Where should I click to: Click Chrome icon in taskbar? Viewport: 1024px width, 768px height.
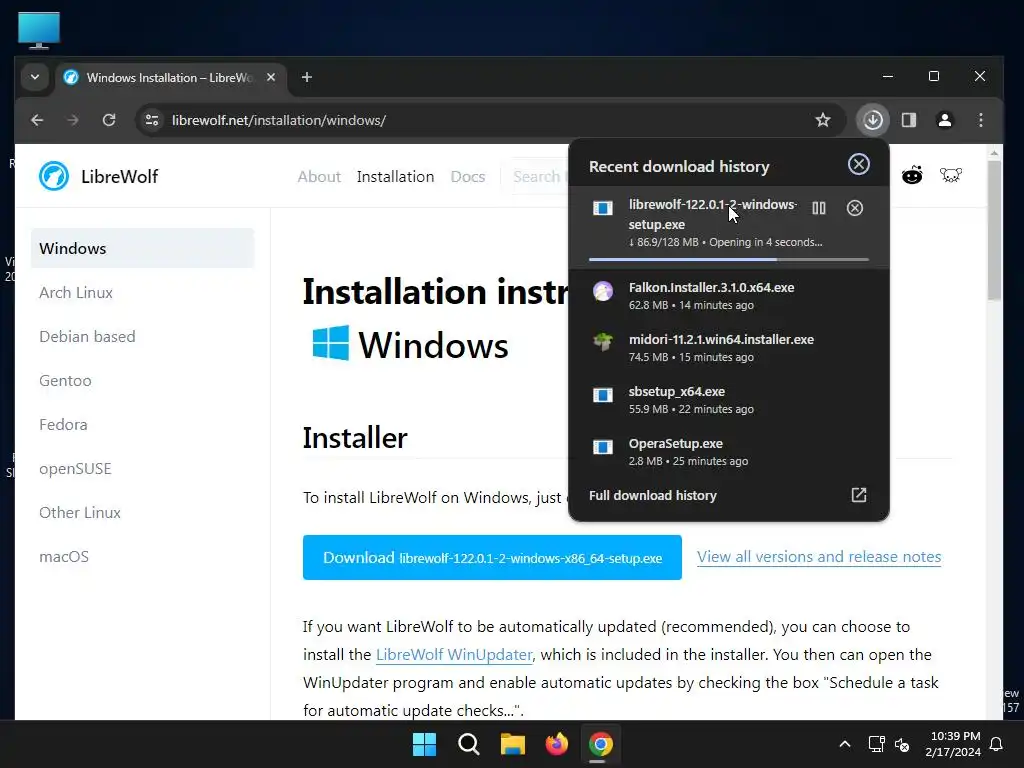601,744
